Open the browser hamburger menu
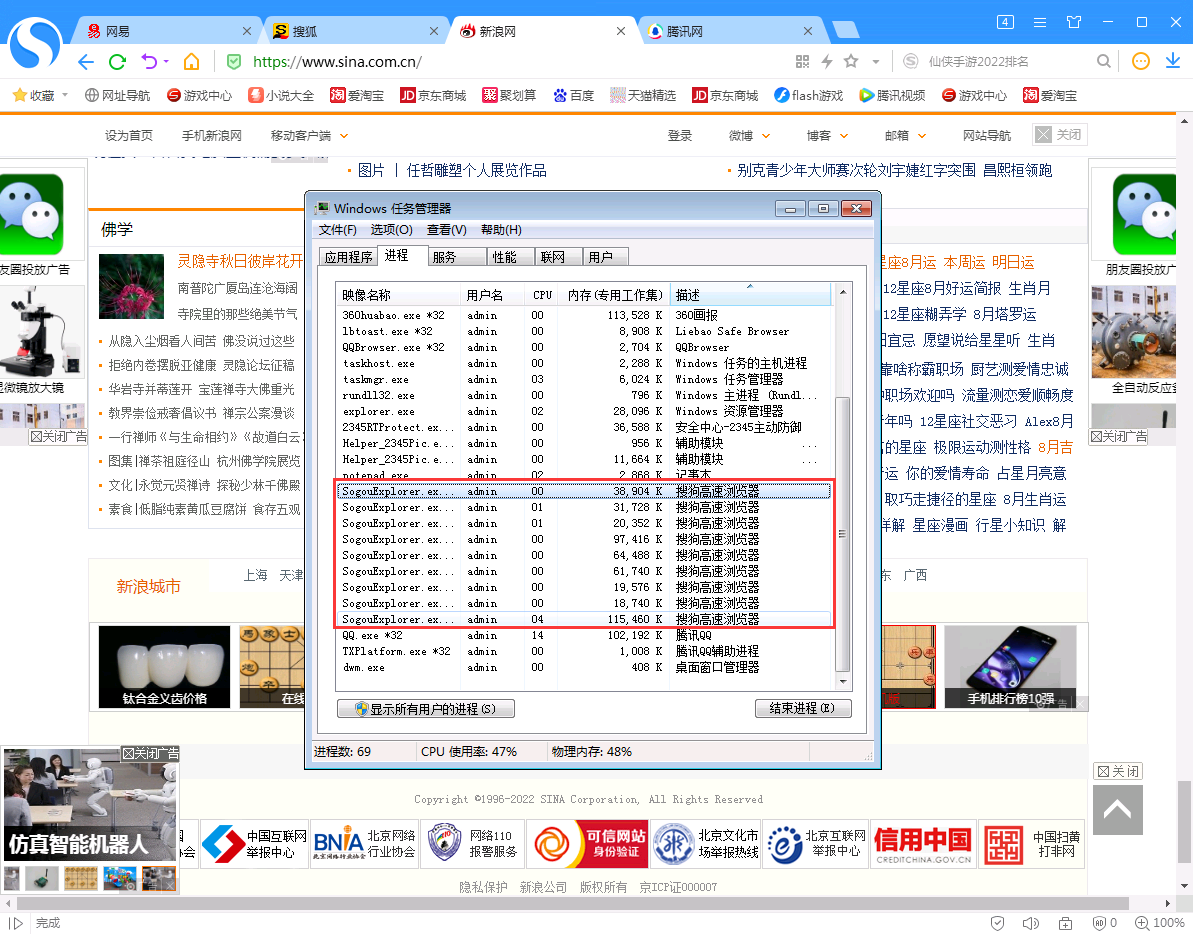The height and width of the screenshot is (934, 1193). [1039, 22]
